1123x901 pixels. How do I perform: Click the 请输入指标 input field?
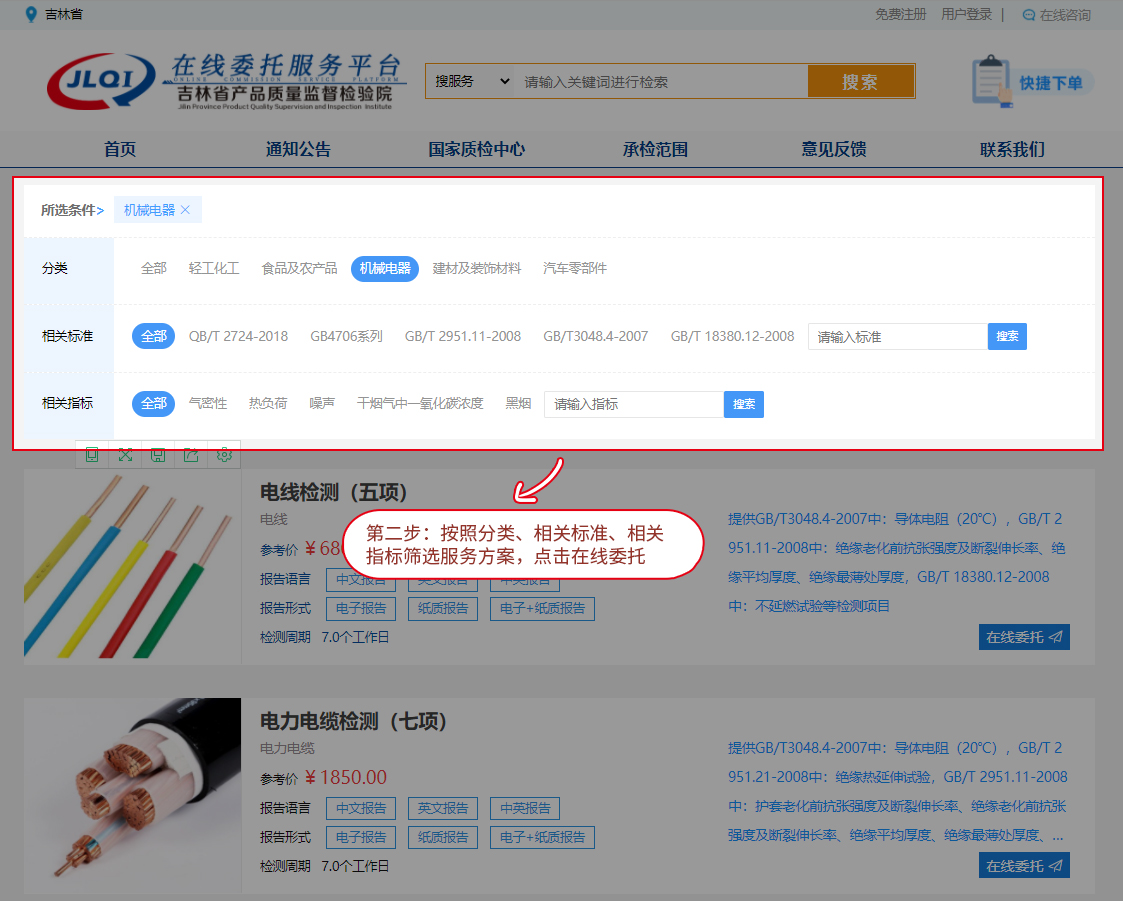point(634,404)
